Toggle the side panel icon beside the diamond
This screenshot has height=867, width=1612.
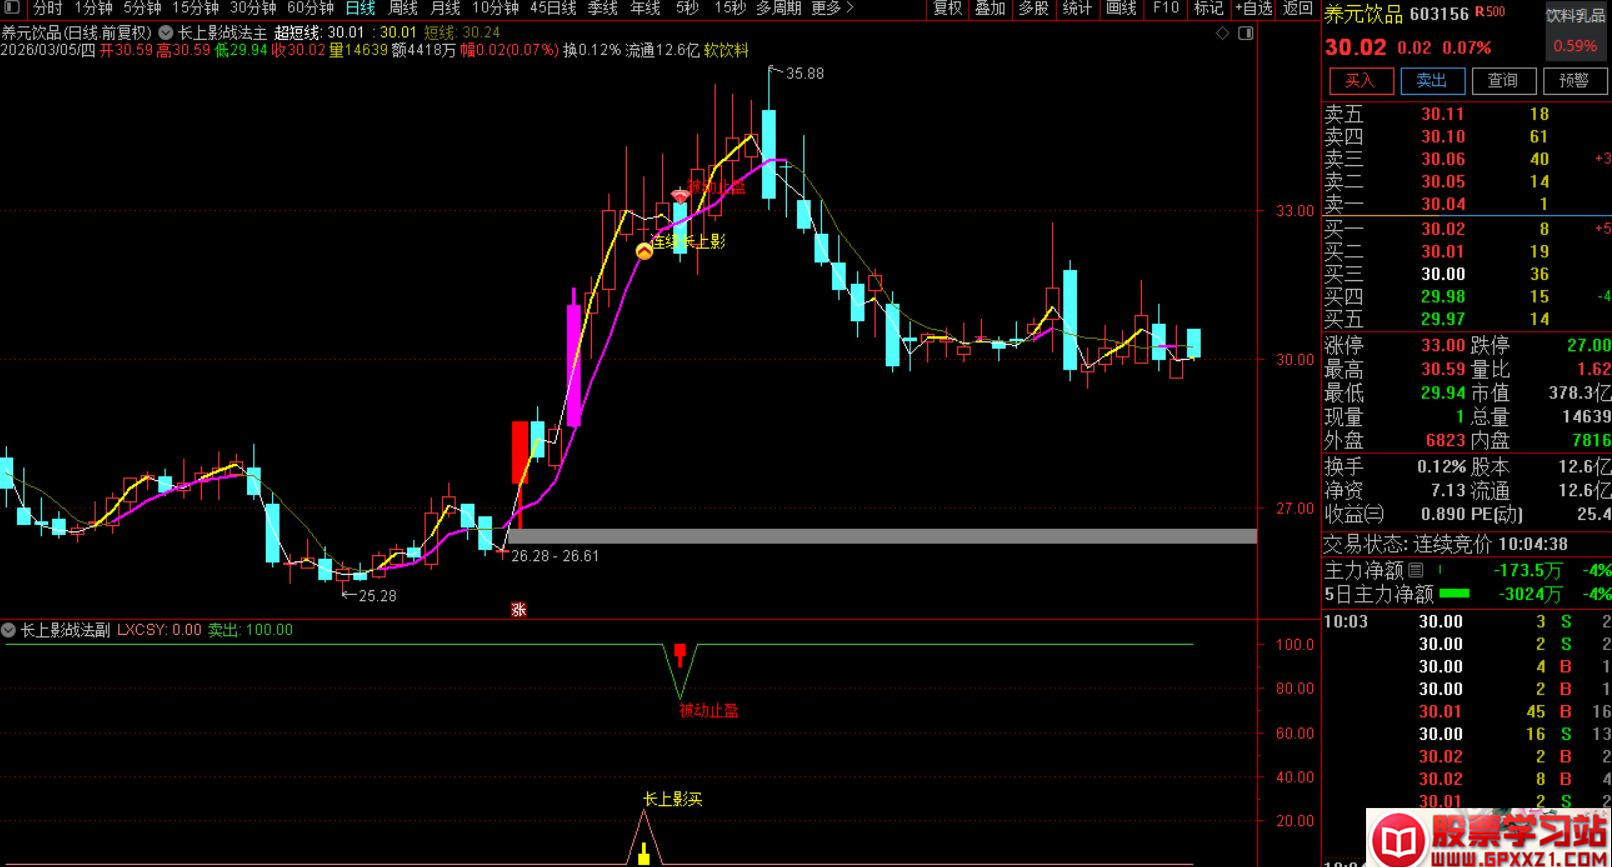(1246, 33)
